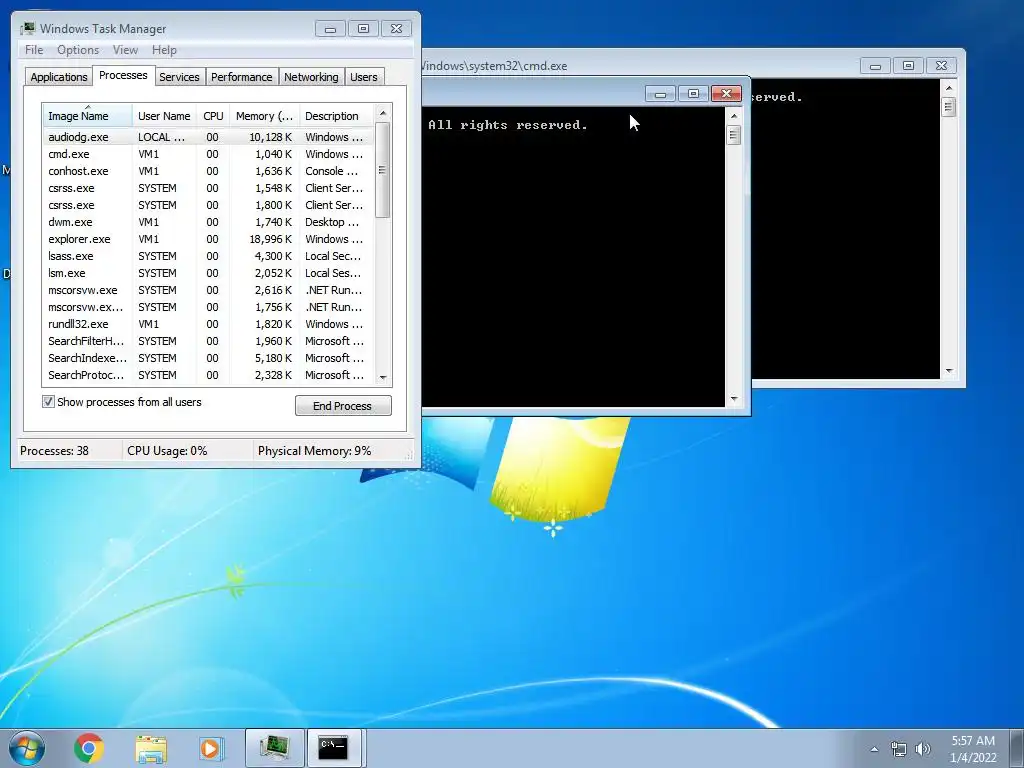Switch to the Performance tab

(x=242, y=77)
